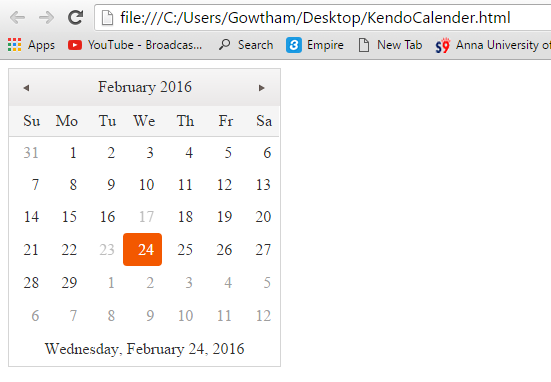
Task: Expand the February 2016 header view
Action: point(145,87)
